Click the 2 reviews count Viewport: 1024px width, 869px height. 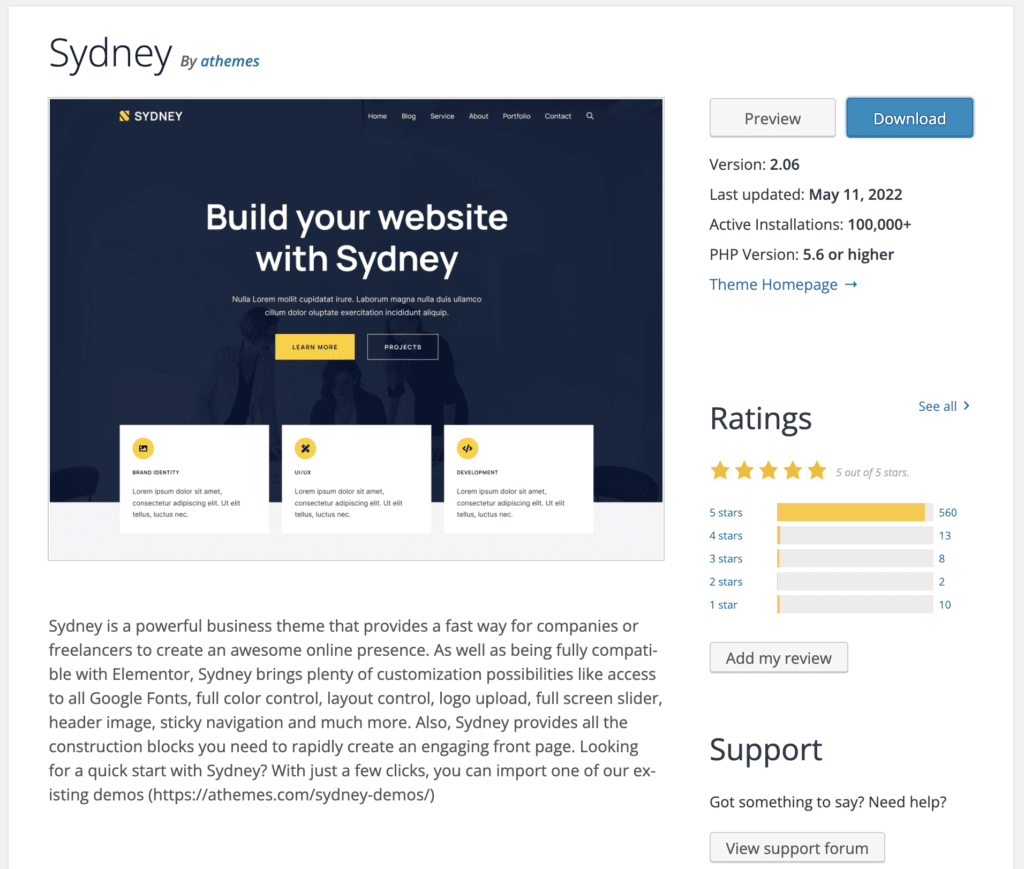coord(942,582)
